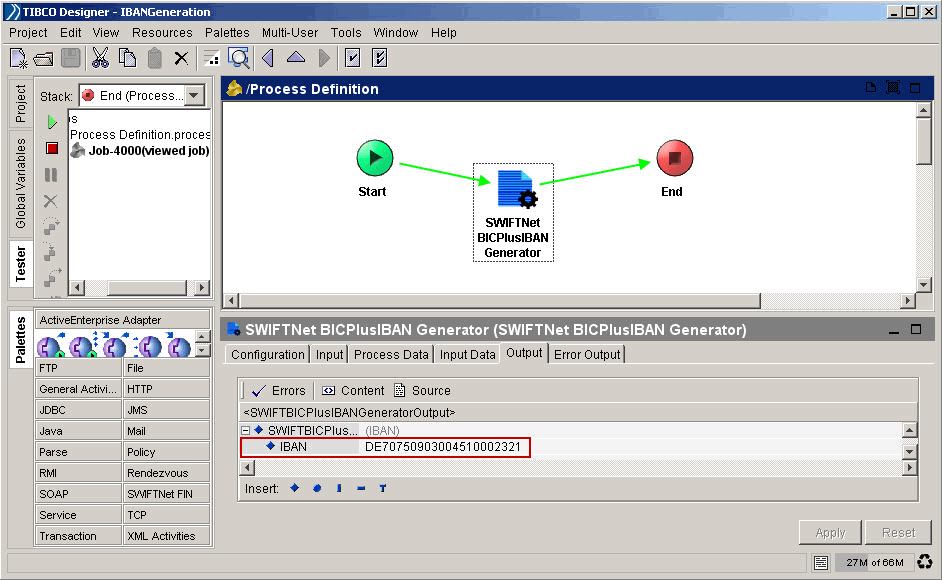This screenshot has width=942, height=580.
Task: Click the circle Insert icon
Action: [317, 489]
